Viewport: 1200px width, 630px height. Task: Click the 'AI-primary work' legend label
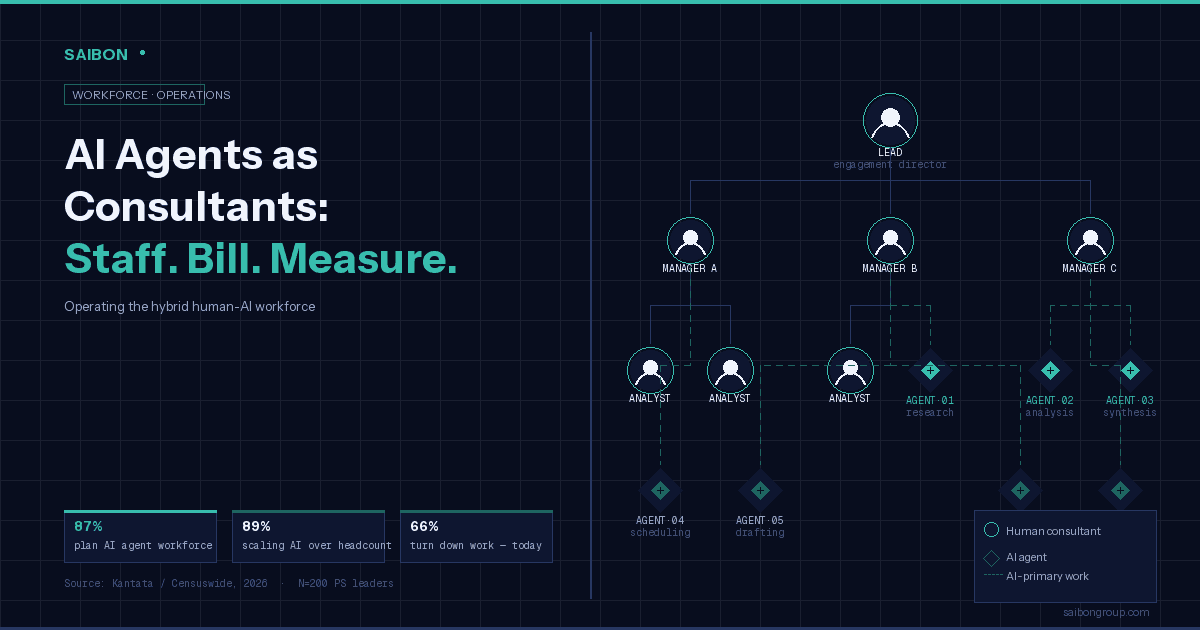(x=1048, y=576)
